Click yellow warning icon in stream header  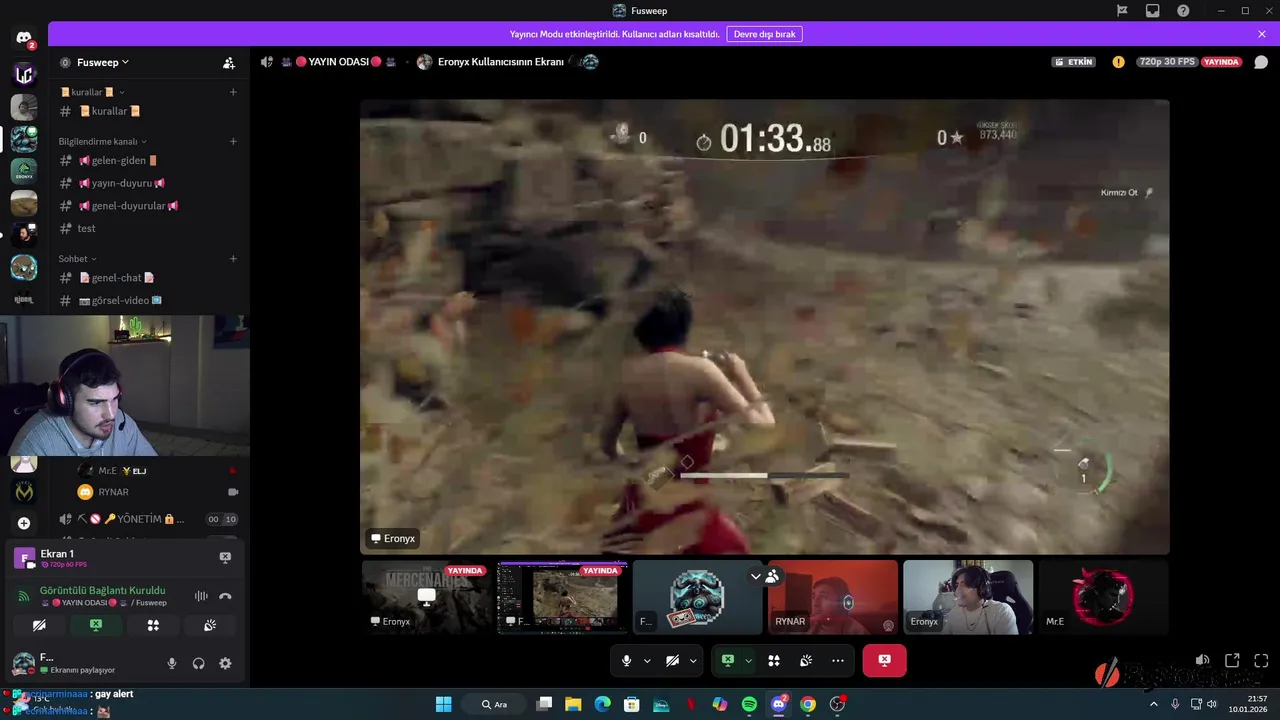tap(1118, 62)
